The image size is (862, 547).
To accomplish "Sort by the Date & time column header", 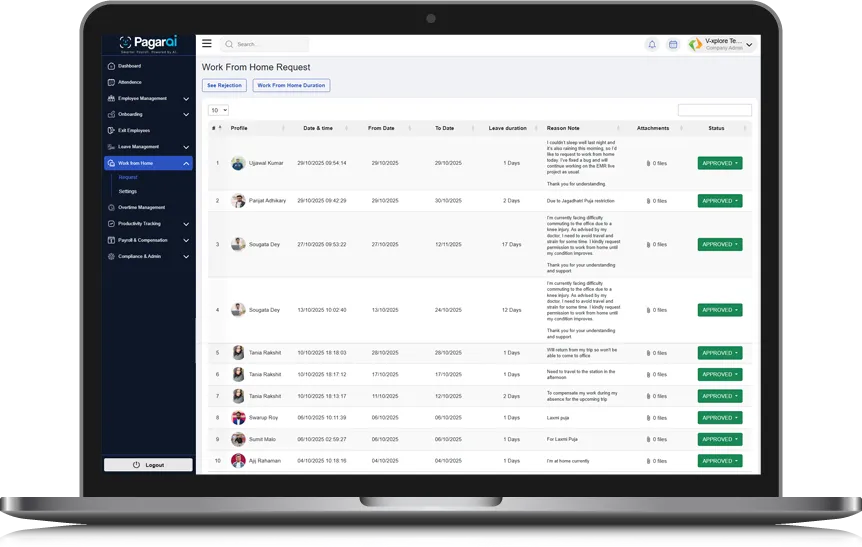I will tap(318, 128).
